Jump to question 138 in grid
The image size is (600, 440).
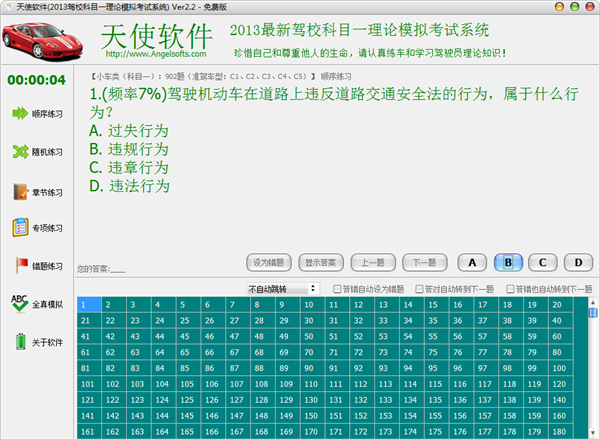(511, 400)
